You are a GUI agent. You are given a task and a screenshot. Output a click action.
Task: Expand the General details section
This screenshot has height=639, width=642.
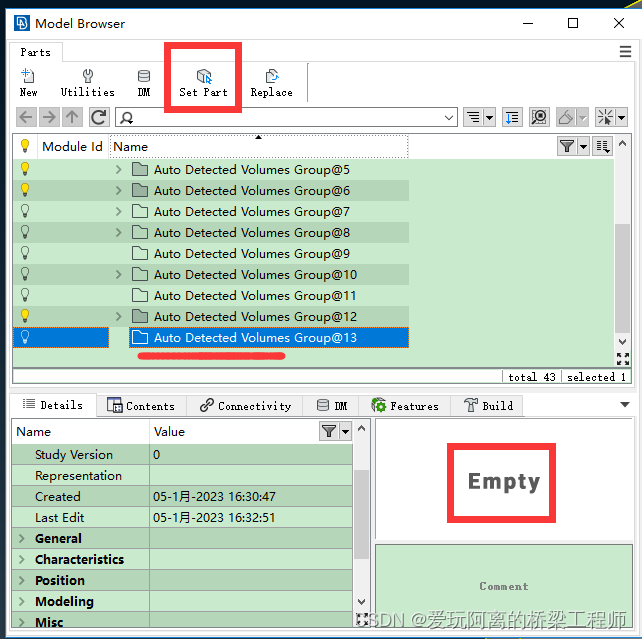point(22,538)
